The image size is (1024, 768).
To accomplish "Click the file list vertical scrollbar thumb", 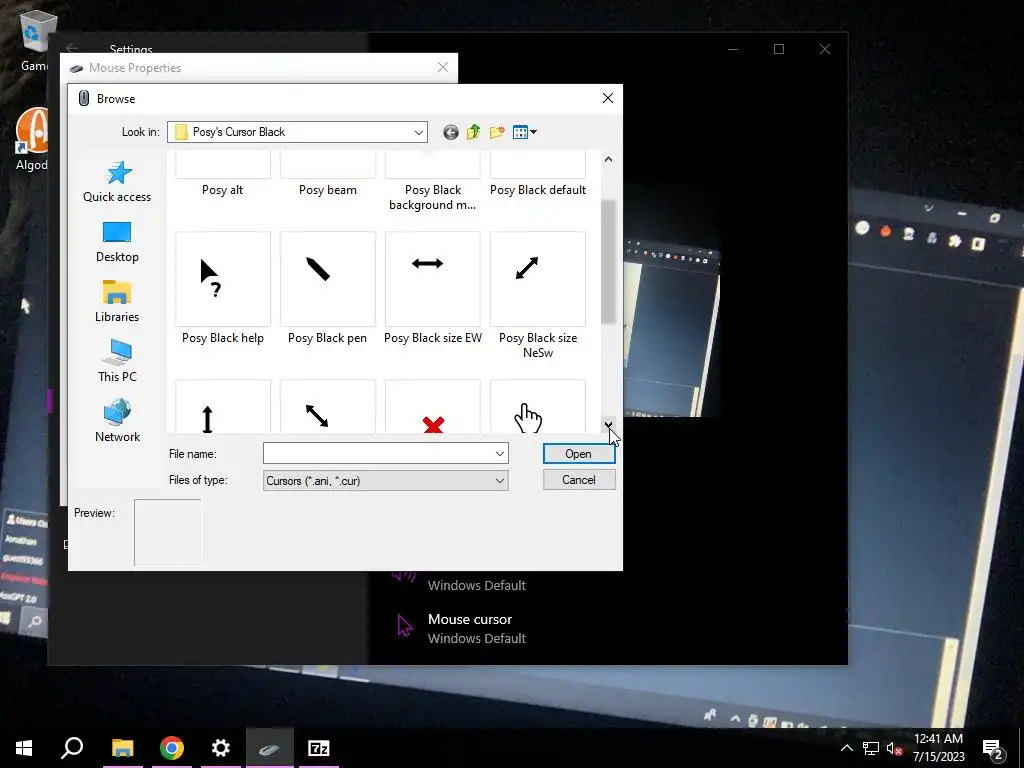I will pos(608,261).
